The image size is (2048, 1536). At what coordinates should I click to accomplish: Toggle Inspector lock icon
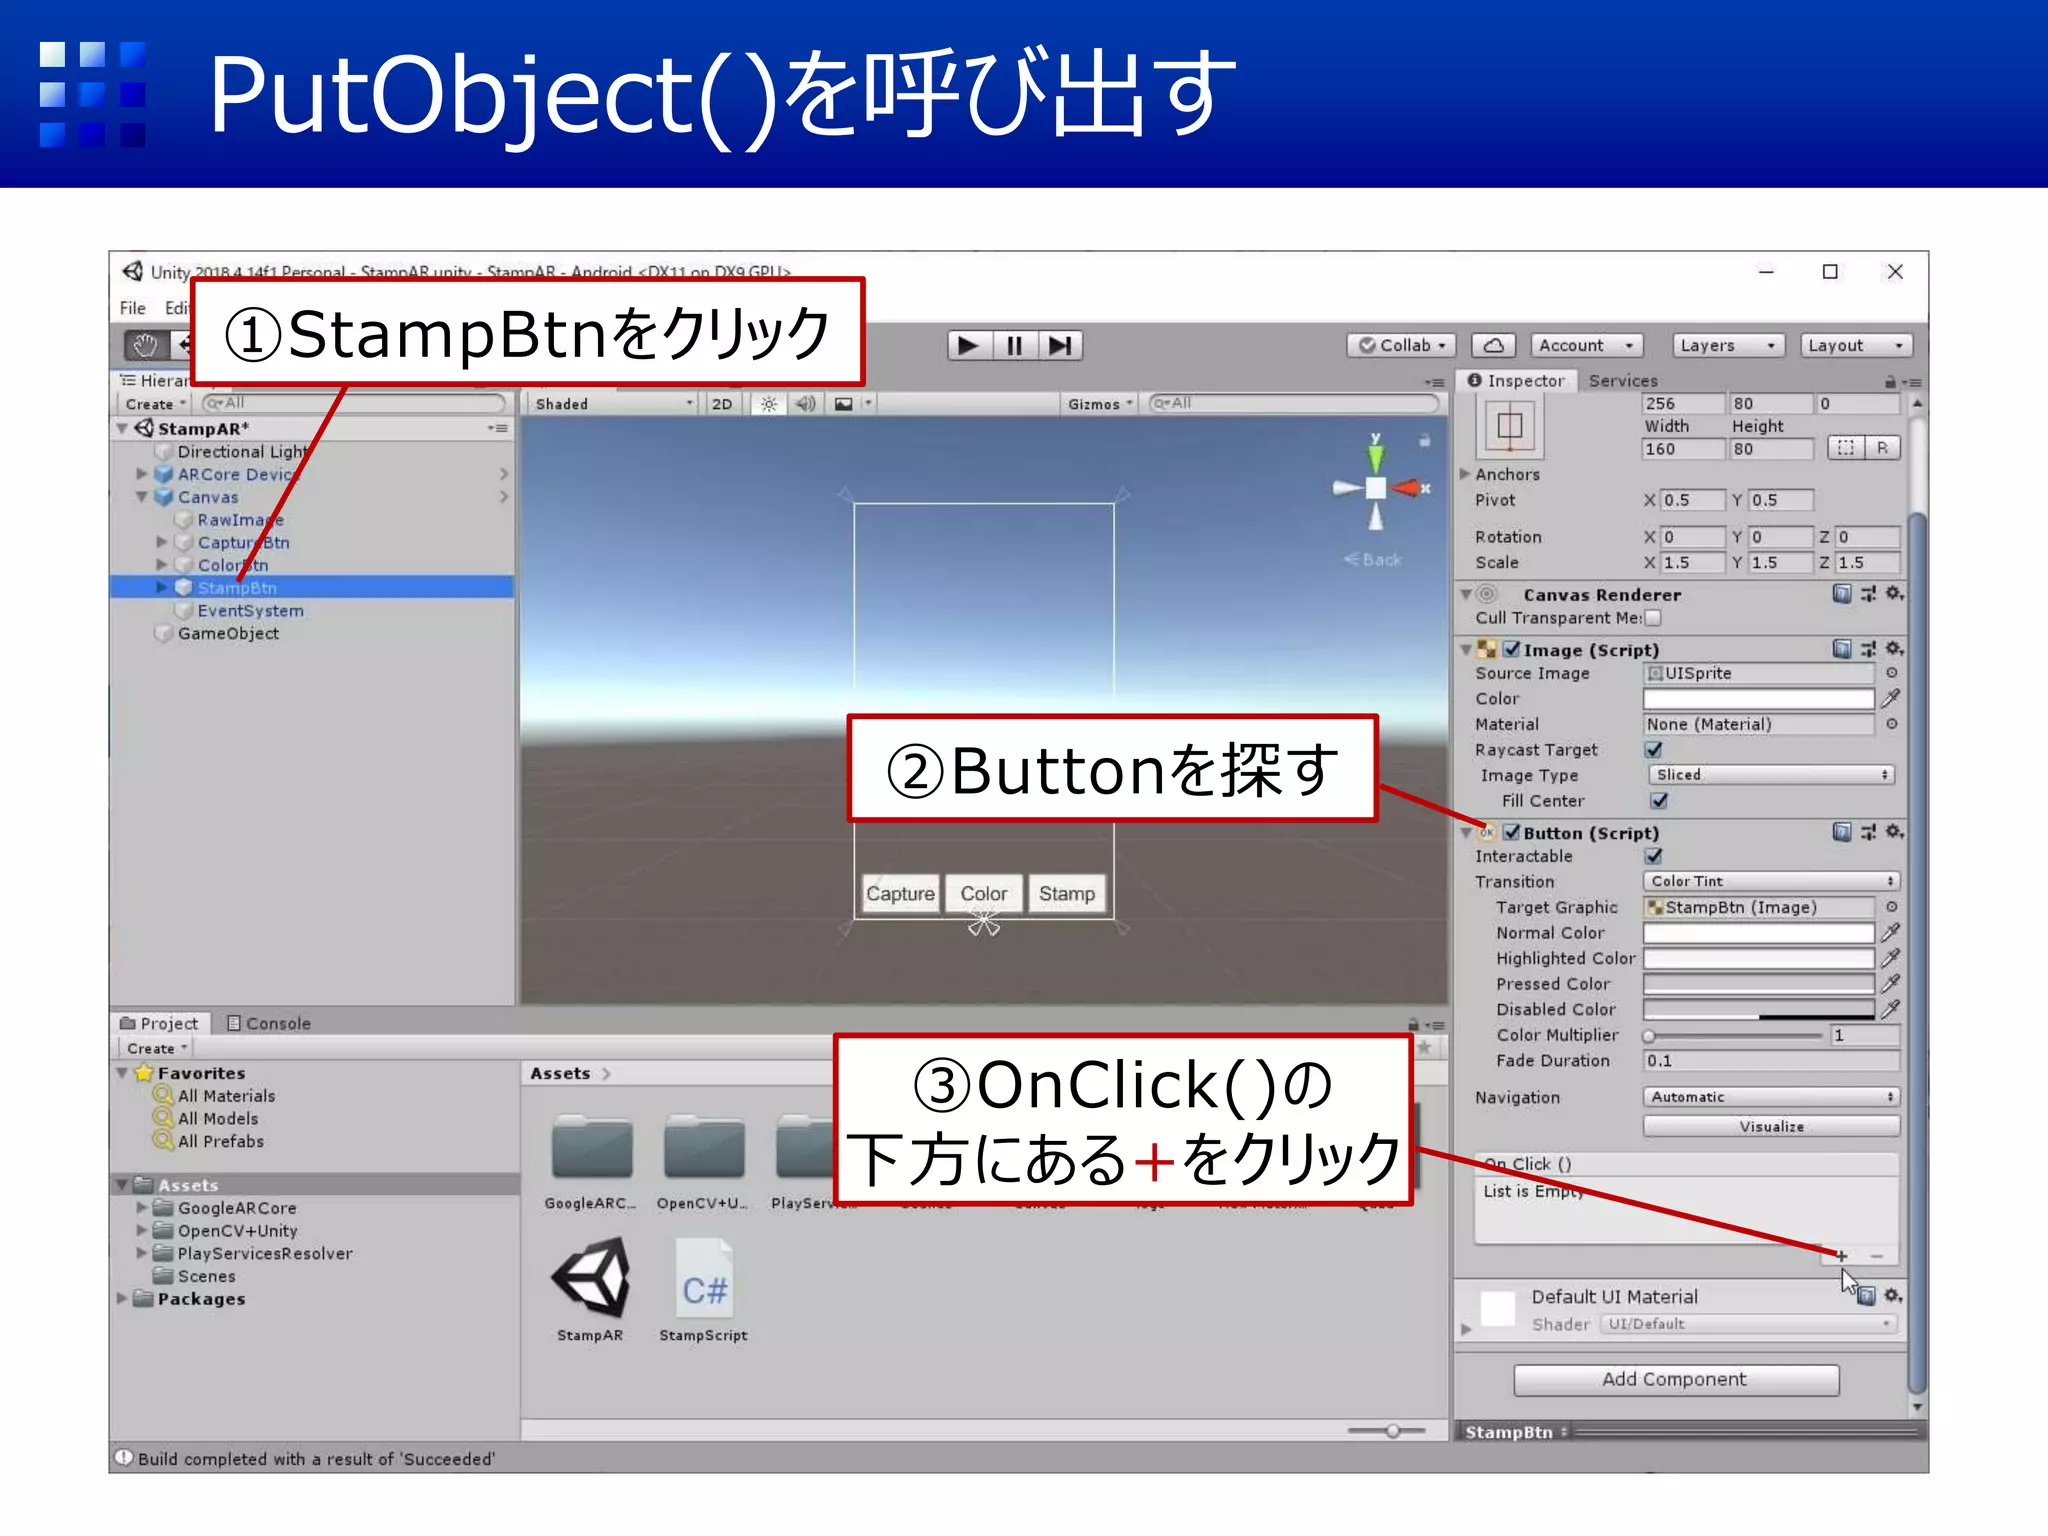(x=1889, y=381)
